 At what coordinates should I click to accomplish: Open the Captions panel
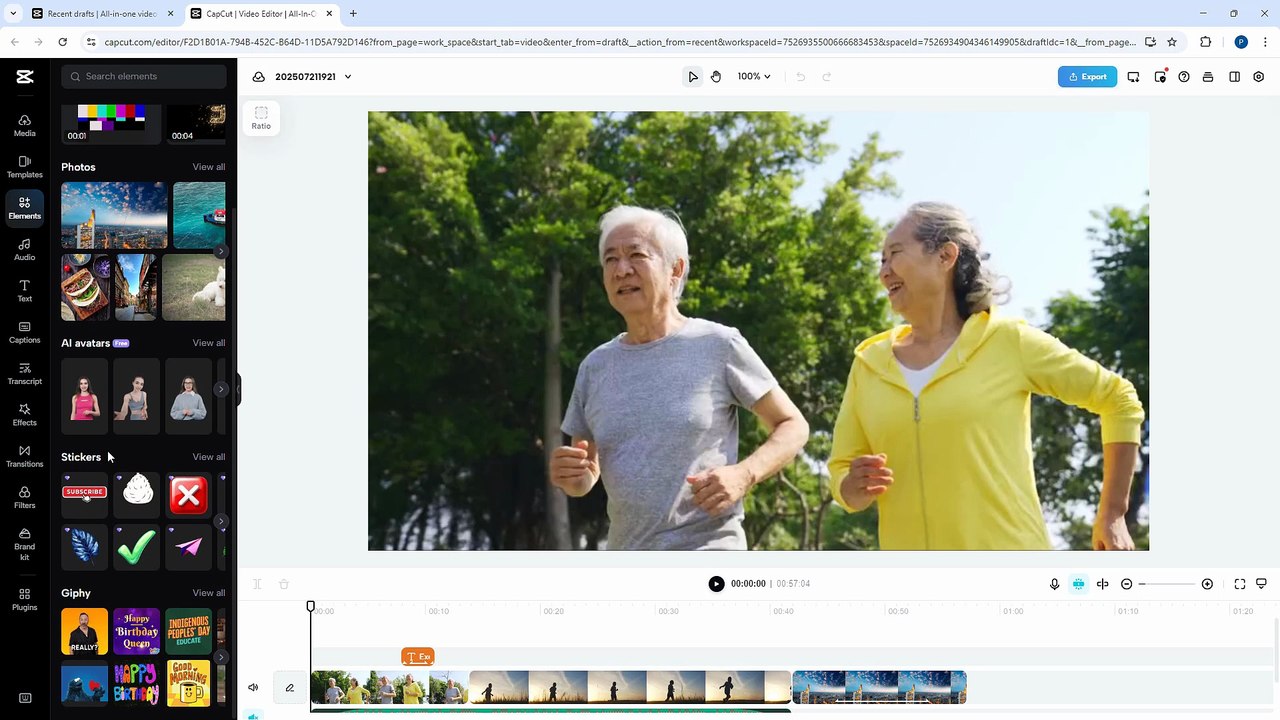(24, 332)
